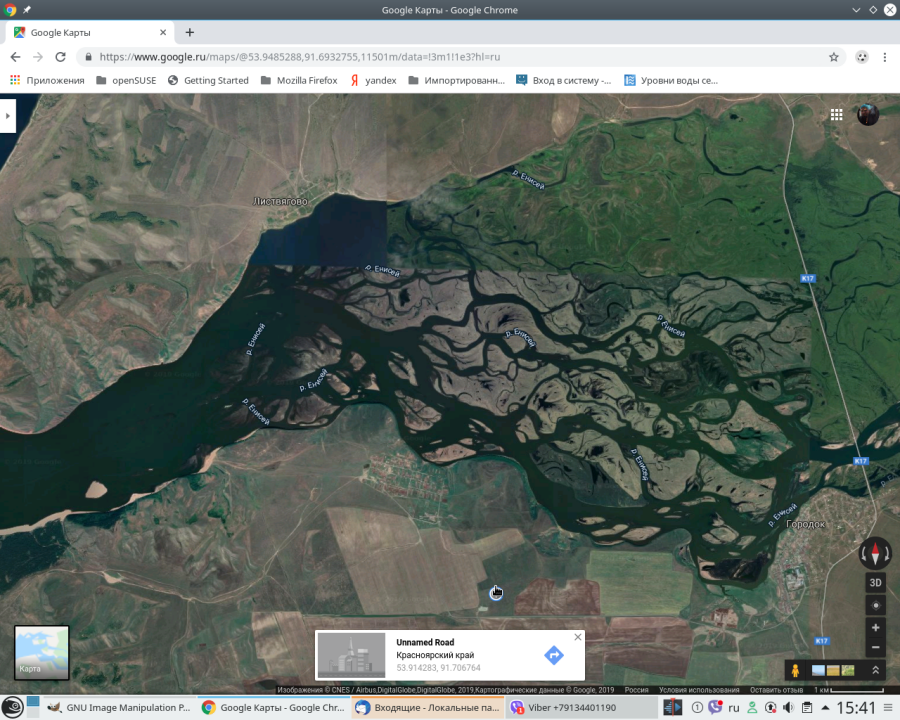Open the openSUSE bookmarks folder
The height and width of the screenshot is (720, 900).
[x=126, y=81]
